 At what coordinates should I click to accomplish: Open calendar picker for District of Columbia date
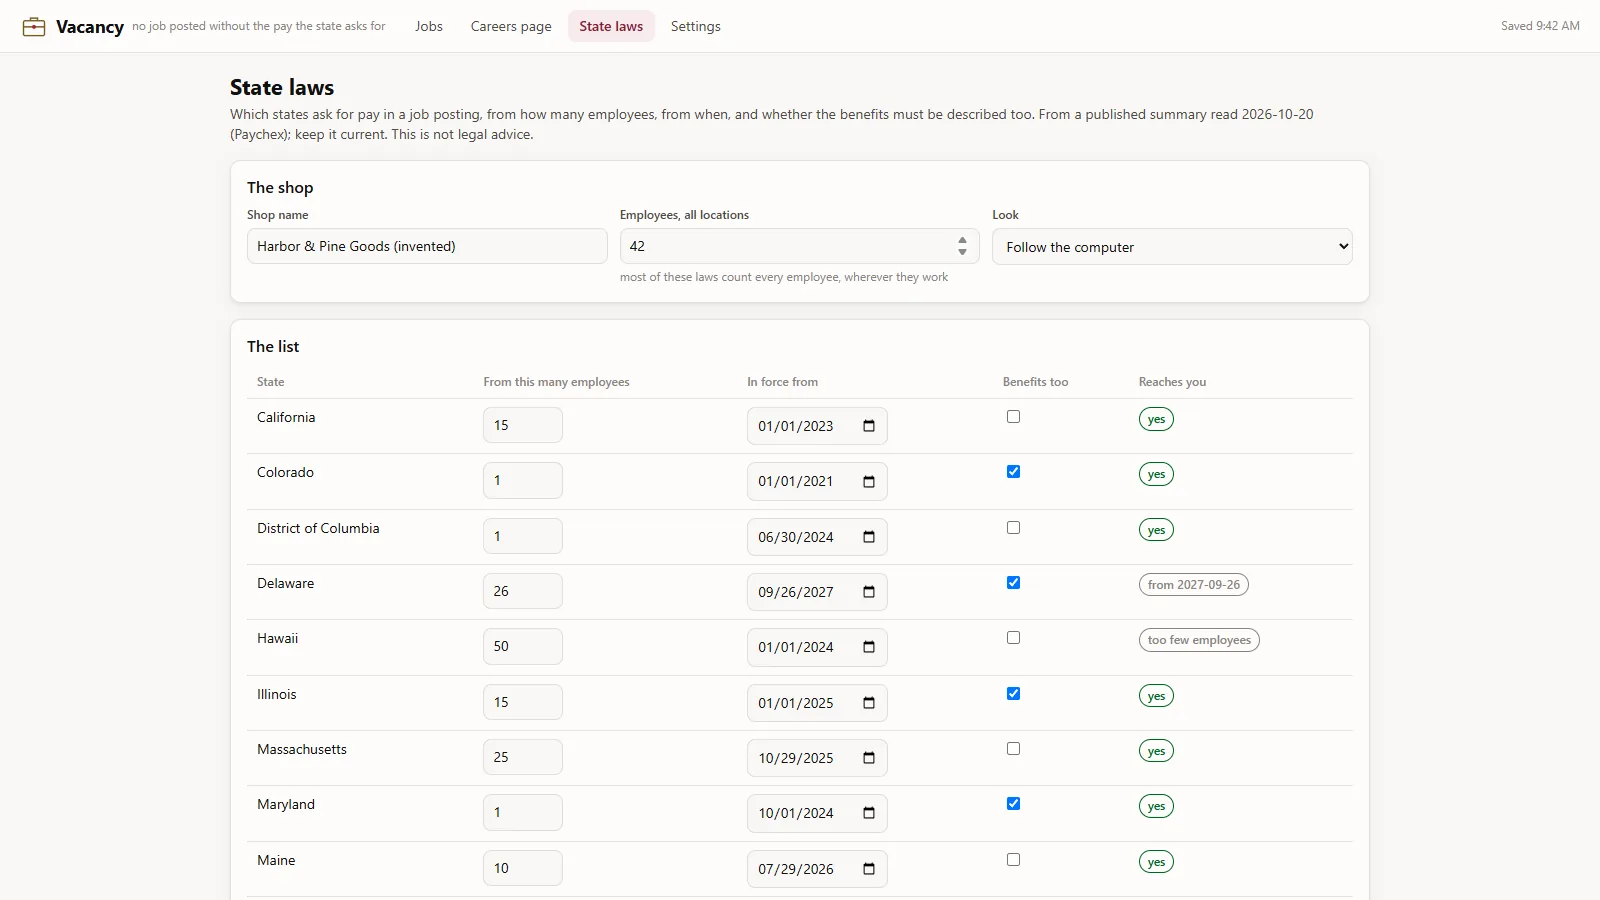point(869,537)
